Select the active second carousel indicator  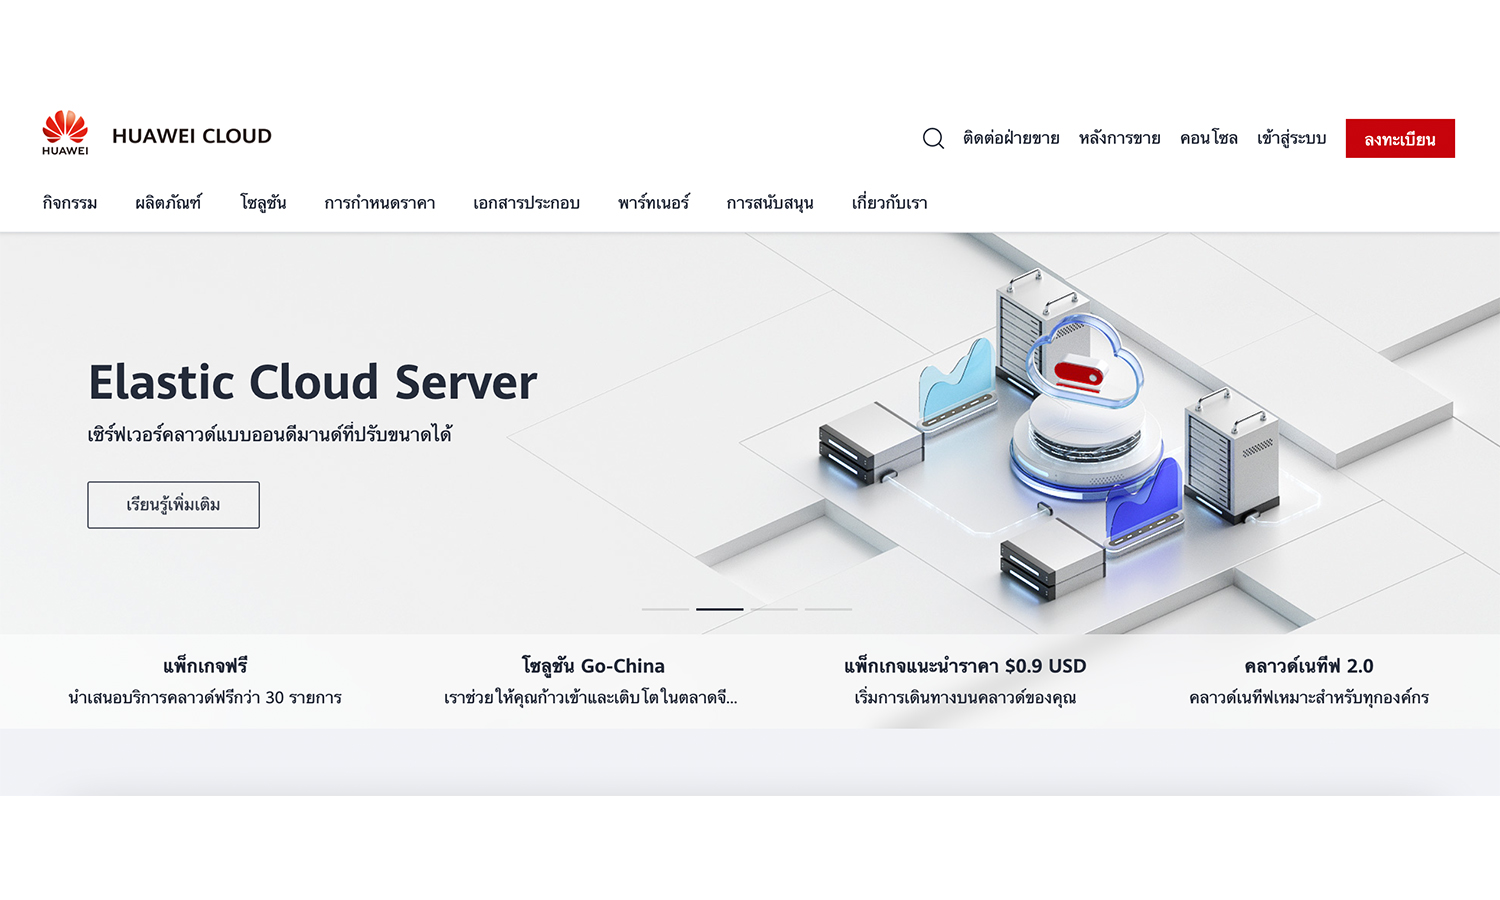pyautogui.click(x=720, y=609)
